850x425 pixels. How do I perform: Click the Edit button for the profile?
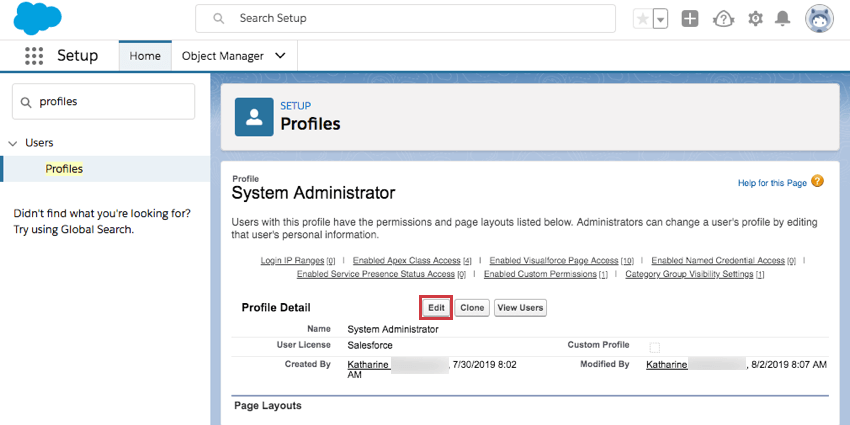(x=436, y=307)
